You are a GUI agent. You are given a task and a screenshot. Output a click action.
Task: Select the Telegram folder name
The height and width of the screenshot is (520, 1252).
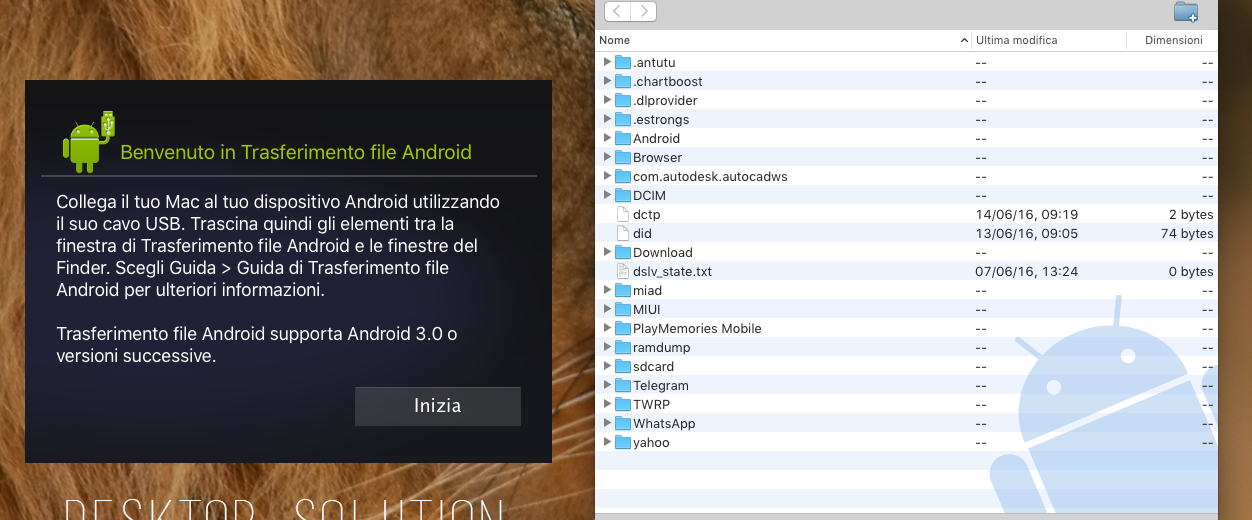(661, 385)
